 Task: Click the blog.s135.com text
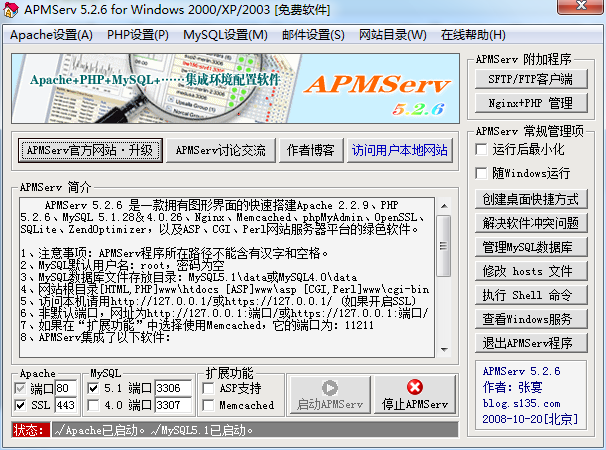521,404
